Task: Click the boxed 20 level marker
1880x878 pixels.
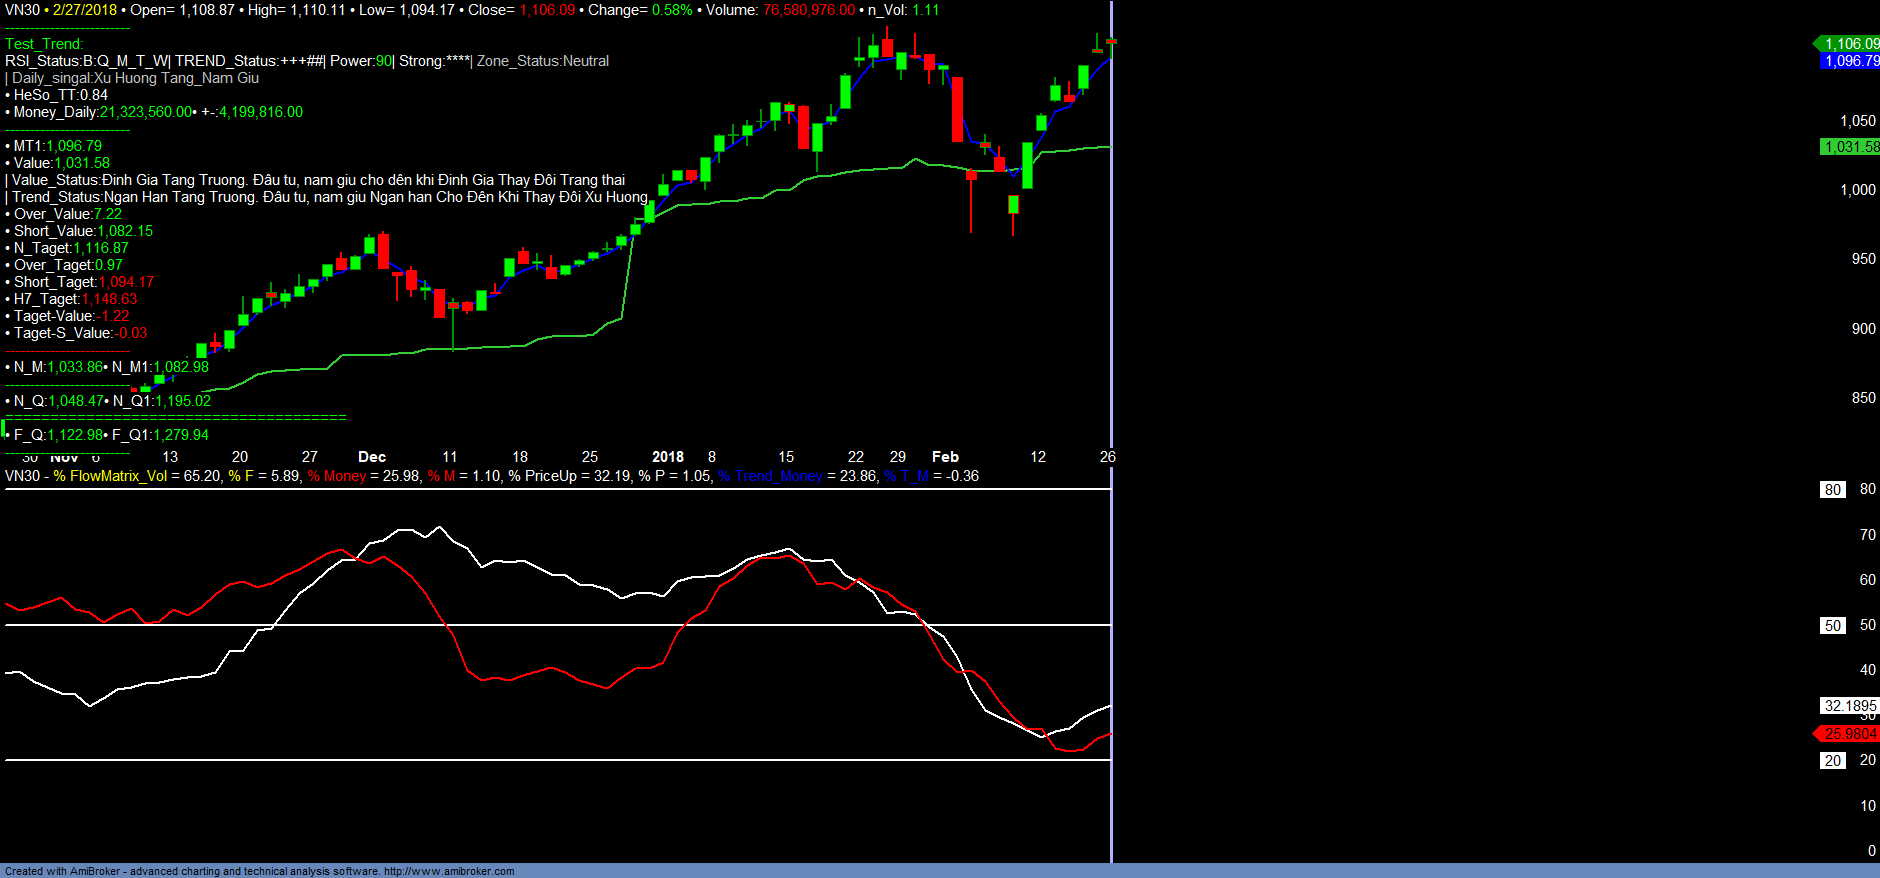Action: (1832, 761)
